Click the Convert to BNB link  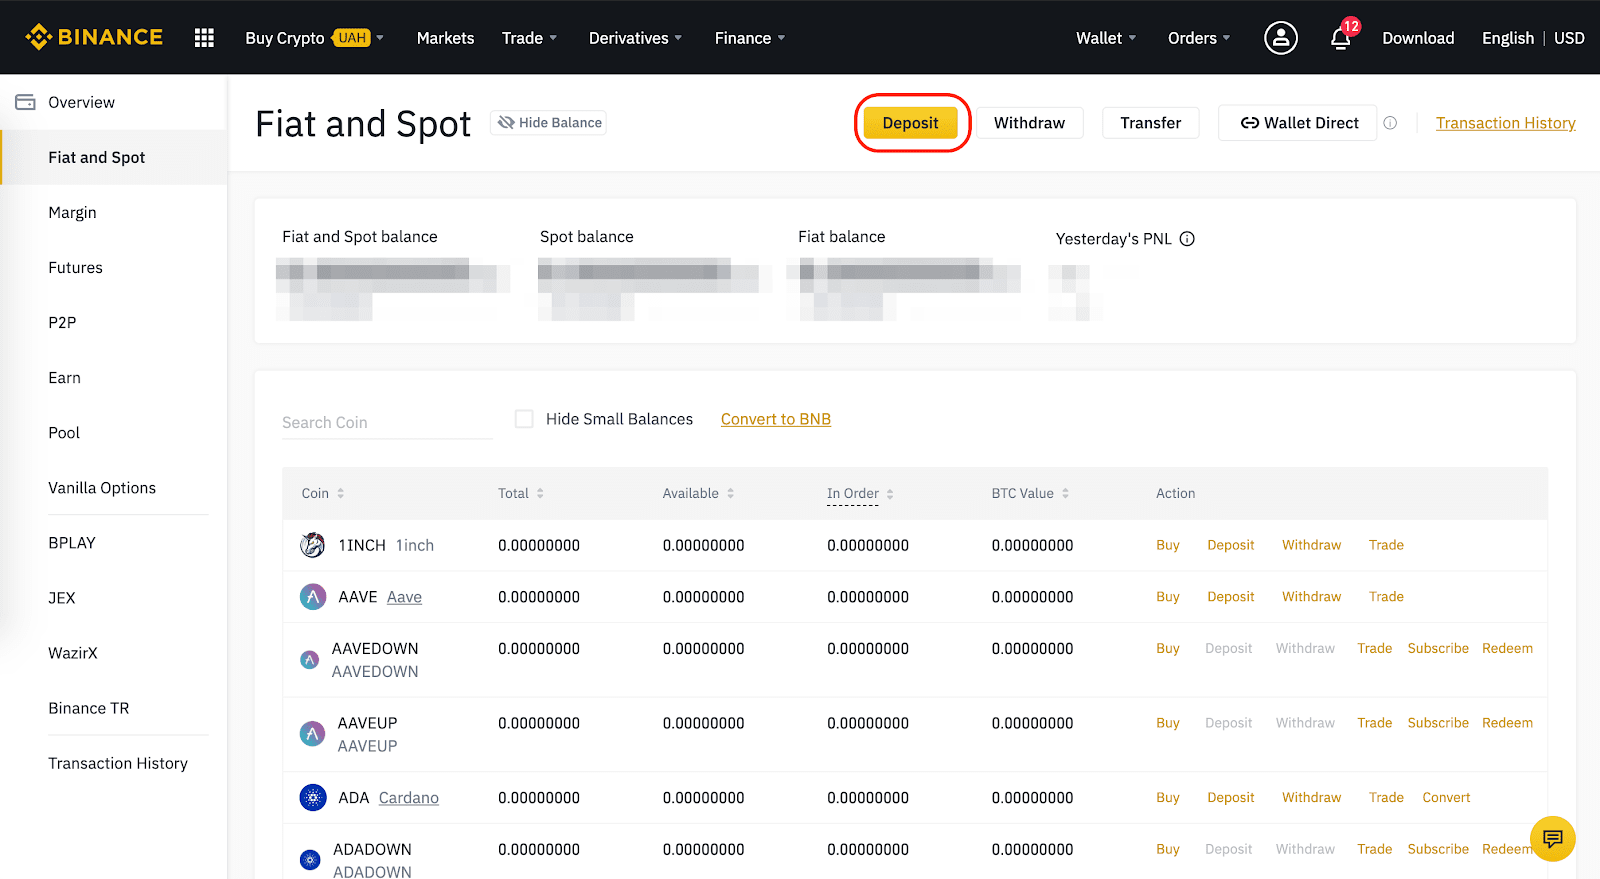click(776, 419)
